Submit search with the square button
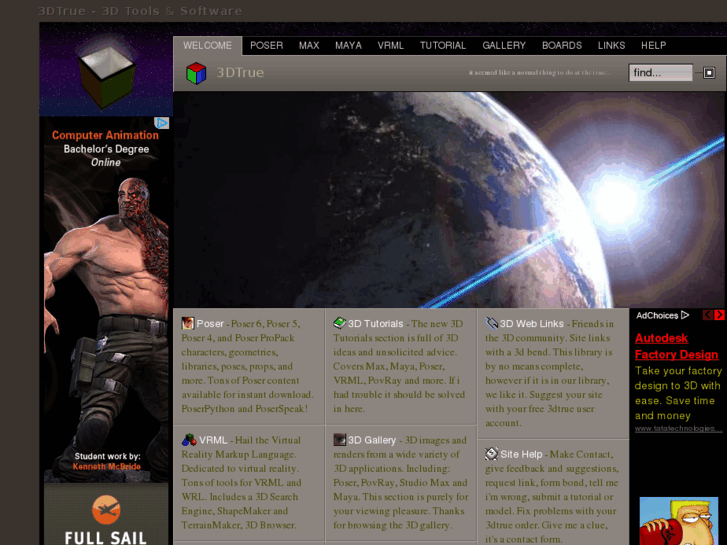This screenshot has width=727, height=545. (x=708, y=73)
